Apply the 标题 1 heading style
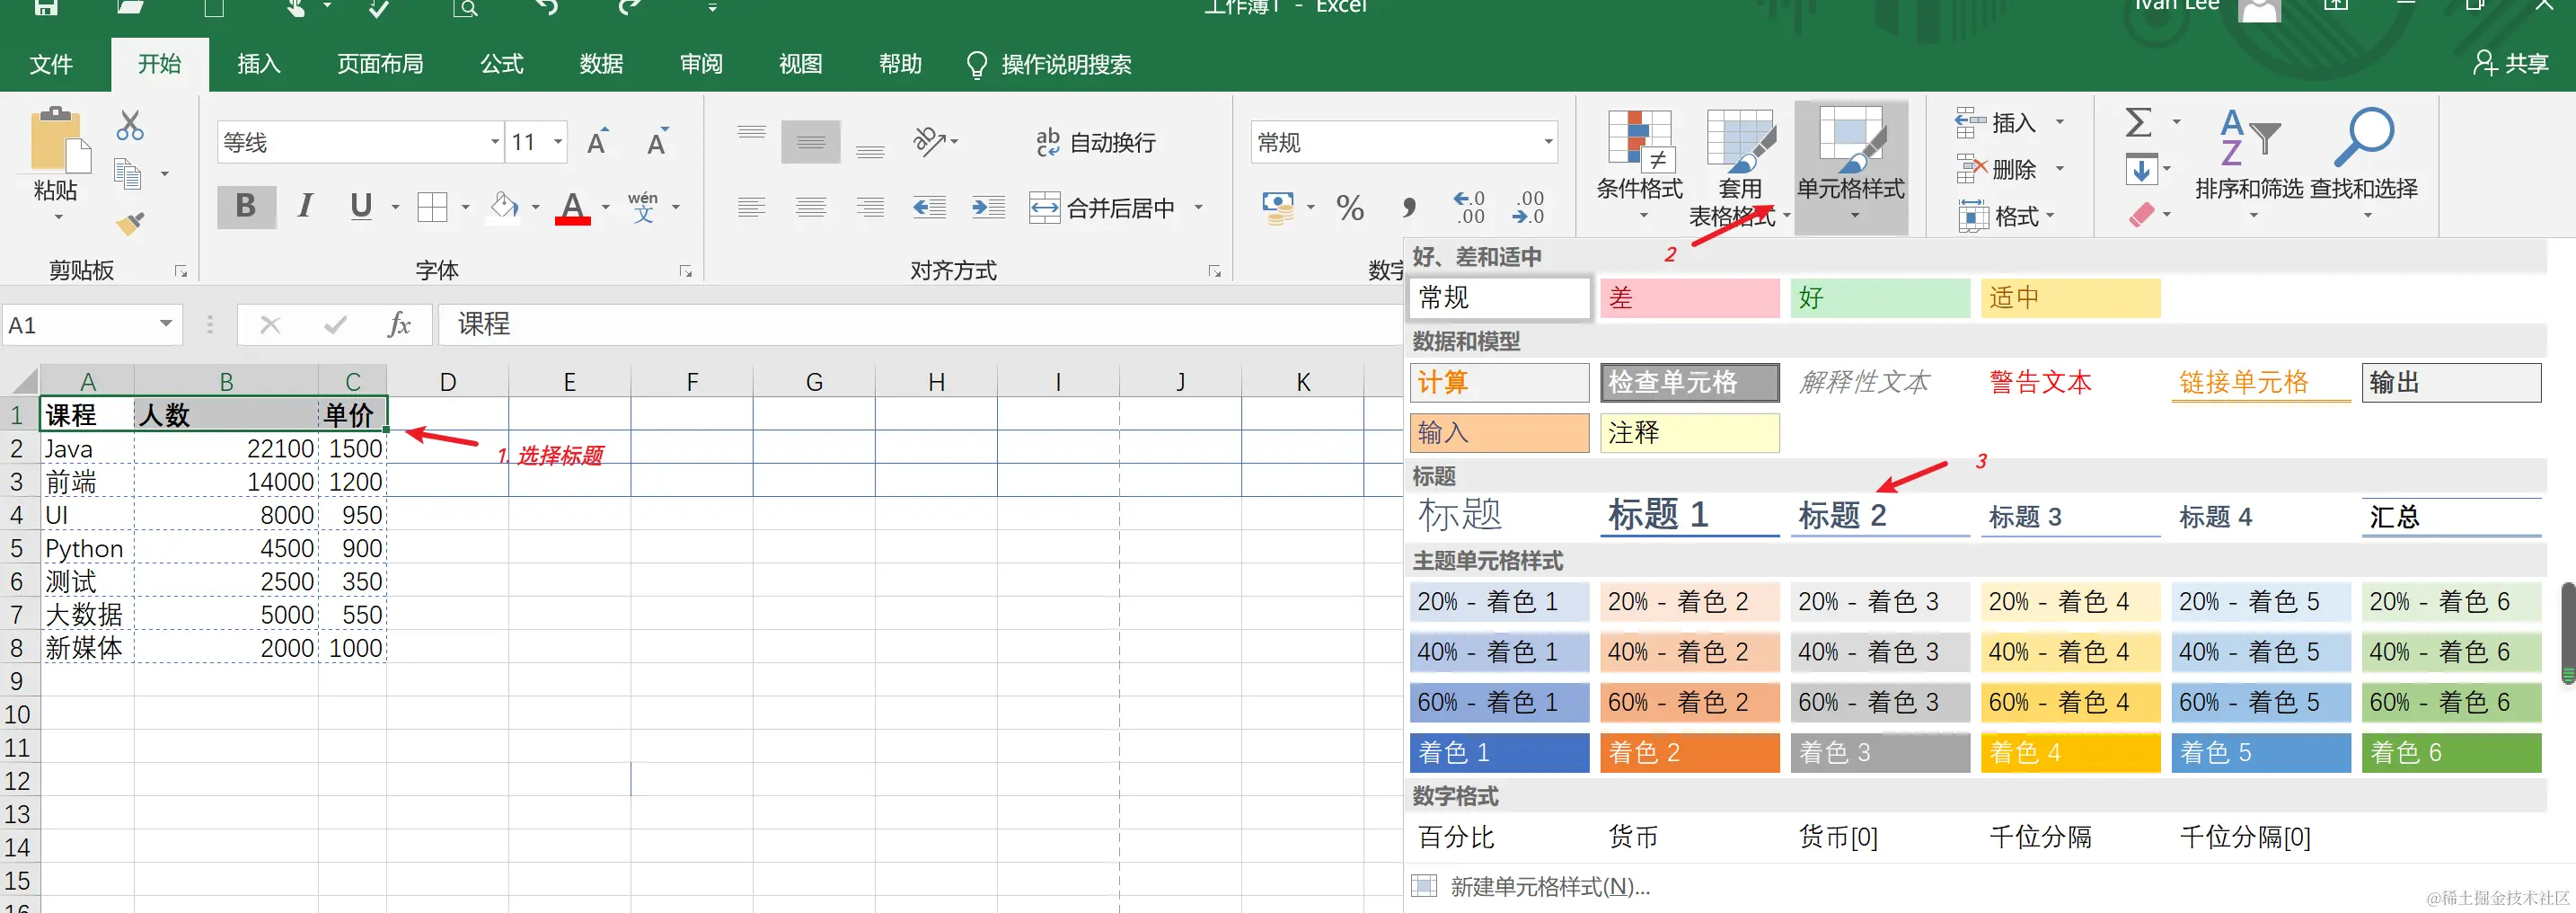The width and height of the screenshot is (2576, 913). click(x=1690, y=516)
